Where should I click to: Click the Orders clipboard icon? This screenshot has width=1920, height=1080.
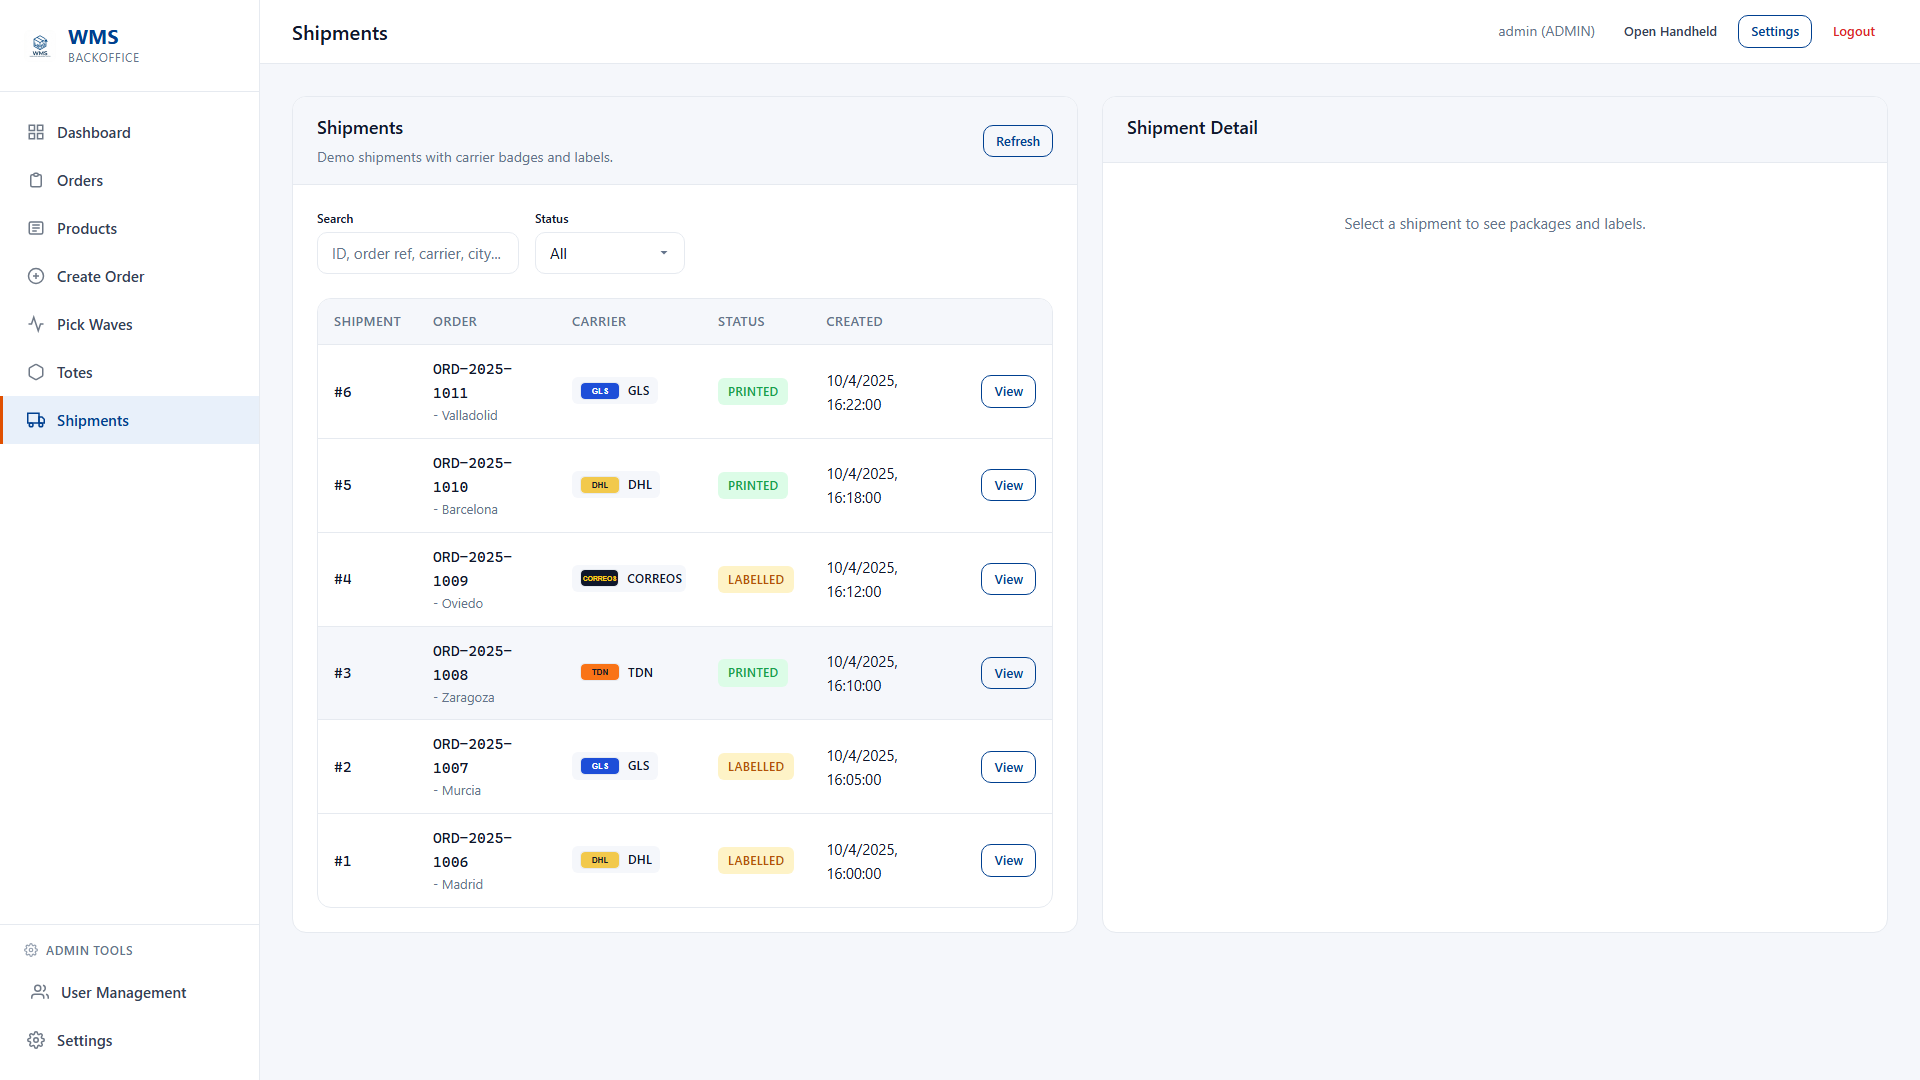point(37,180)
